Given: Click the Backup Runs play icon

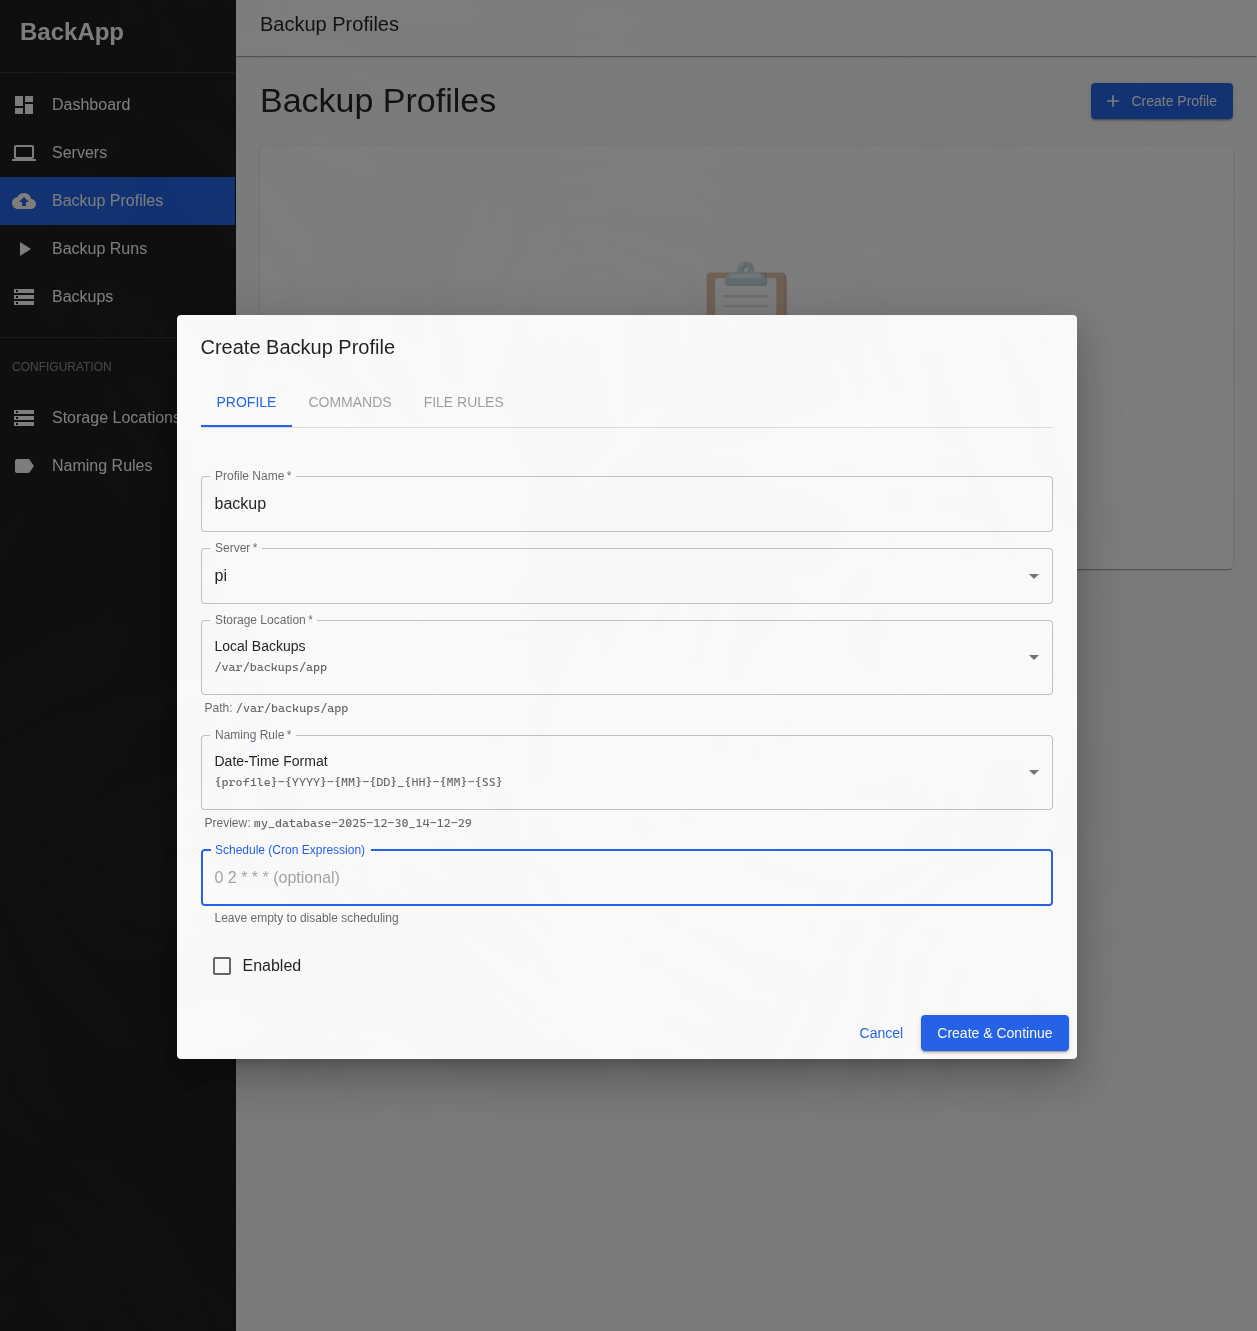Looking at the screenshot, I should pos(25,249).
